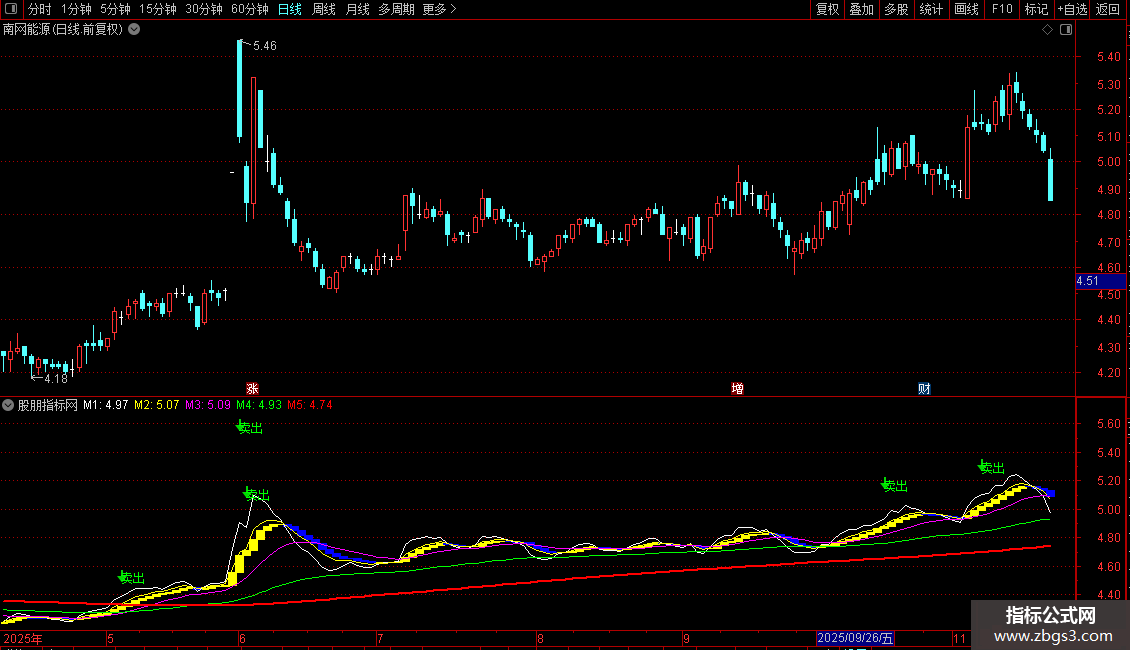Image resolution: width=1130 pixels, height=650 pixels.
Task: Toggle the side panel icon above chart
Action: pyautogui.click(x=1067, y=30)
